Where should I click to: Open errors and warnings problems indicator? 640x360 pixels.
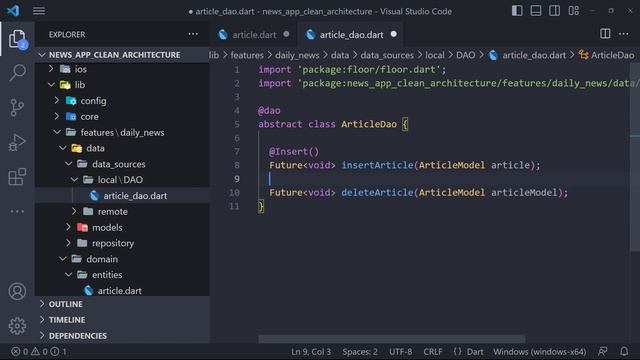(x=39, y=351)
